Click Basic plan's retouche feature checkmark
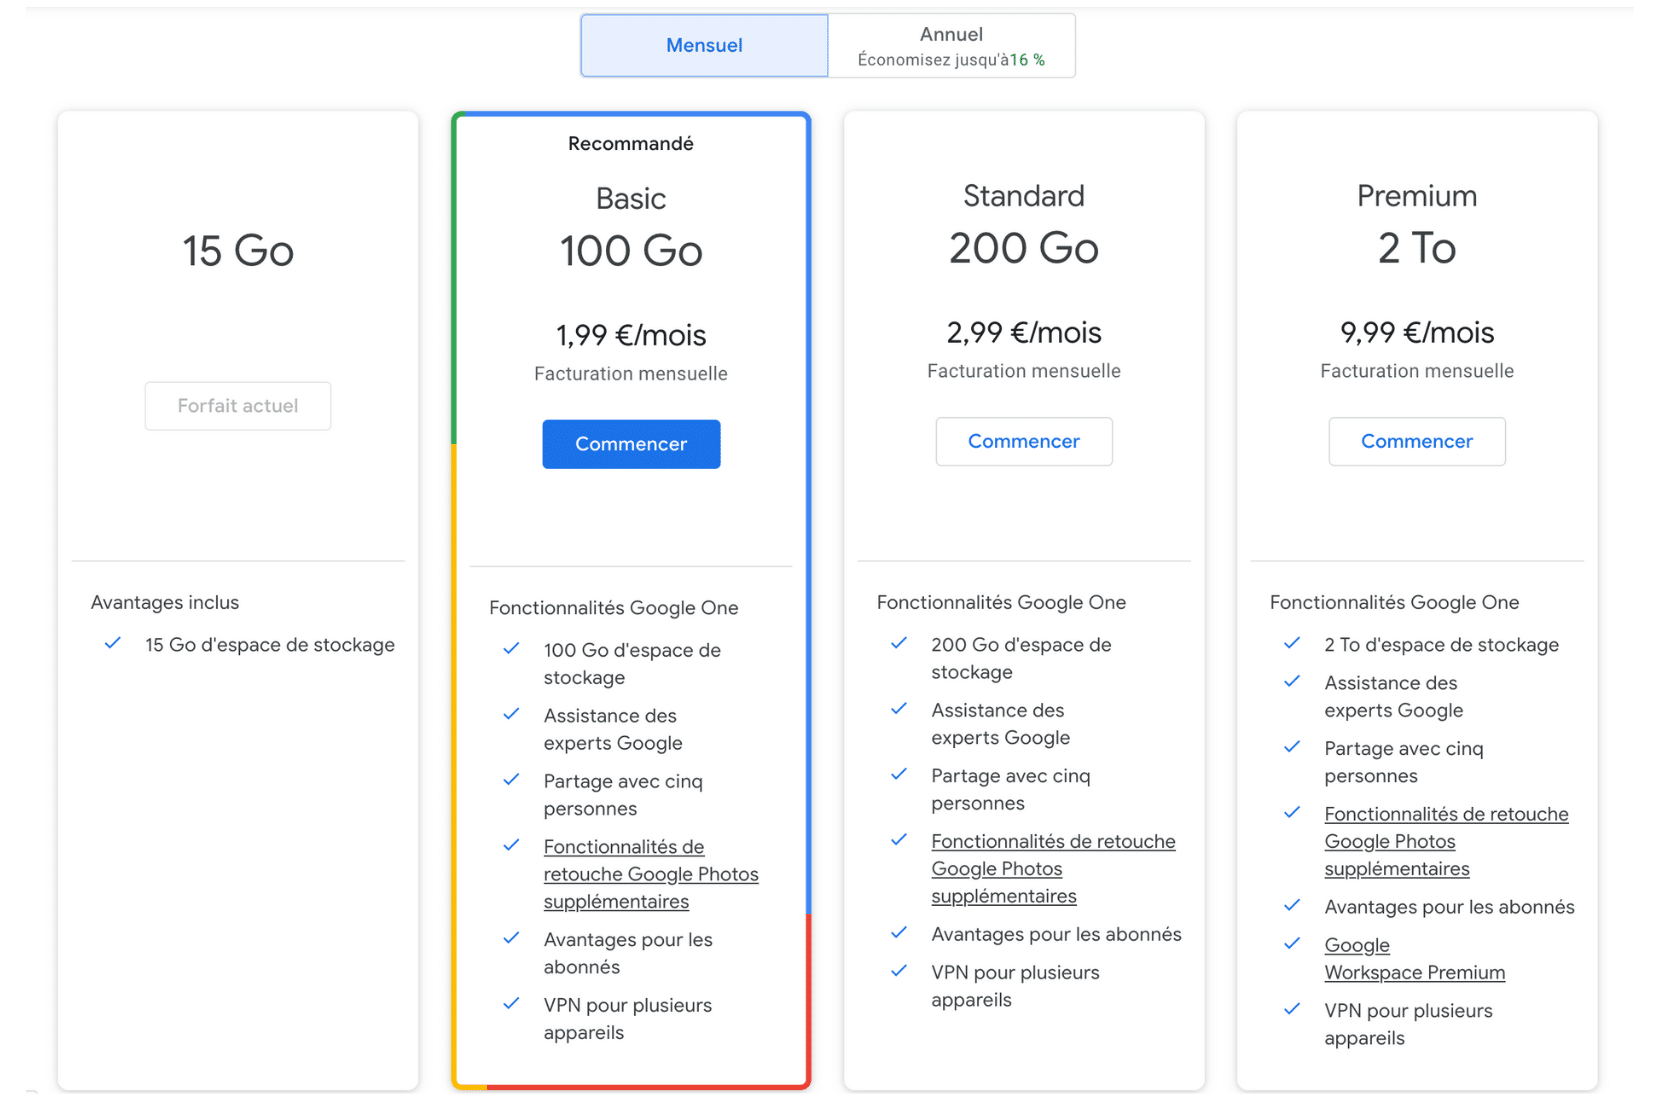This screenshot has height=1100, width=1660. click(511, 845)
